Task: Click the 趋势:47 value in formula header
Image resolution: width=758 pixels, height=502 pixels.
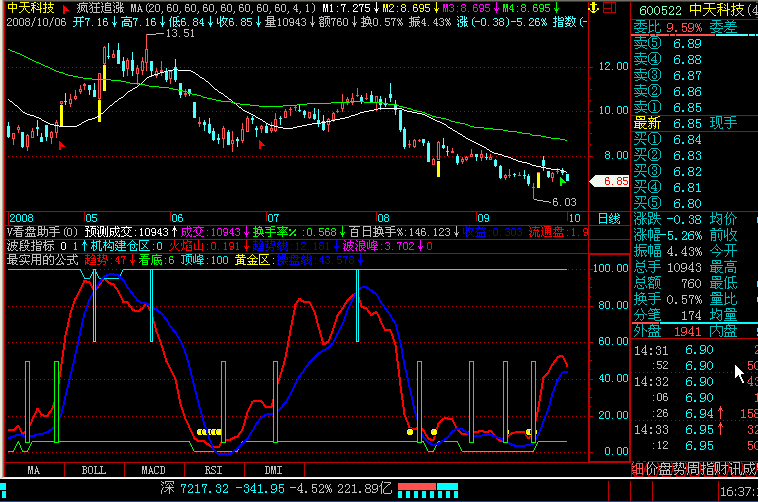Action: click(105, 260)
